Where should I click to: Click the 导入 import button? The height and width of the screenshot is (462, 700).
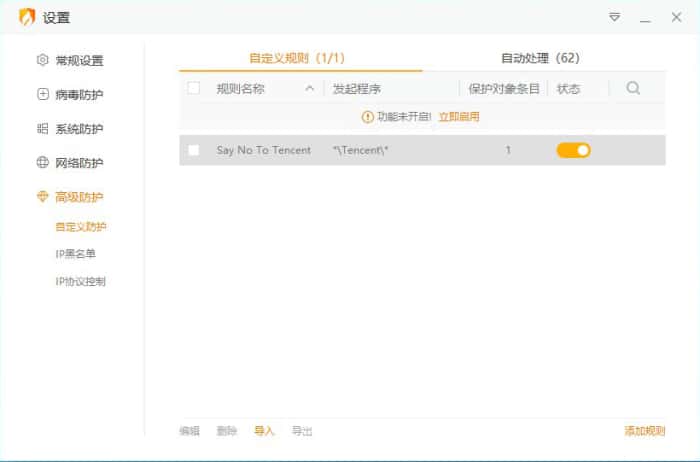[264, 431]
